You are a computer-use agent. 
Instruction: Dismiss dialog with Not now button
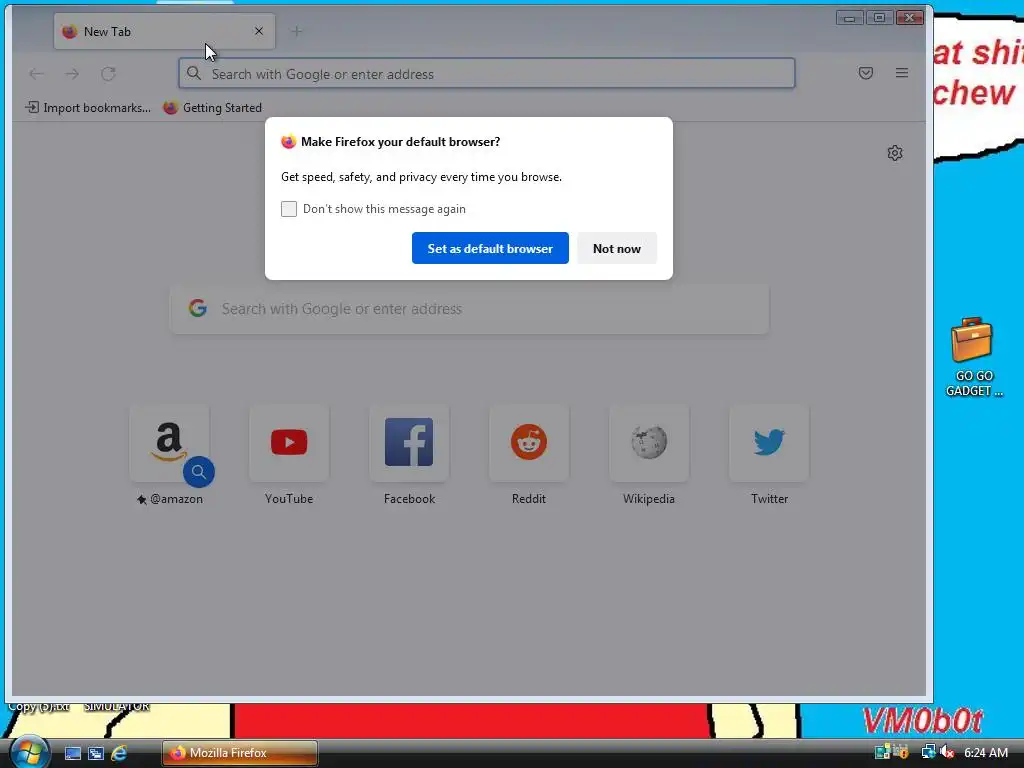(x=616, y=248)
